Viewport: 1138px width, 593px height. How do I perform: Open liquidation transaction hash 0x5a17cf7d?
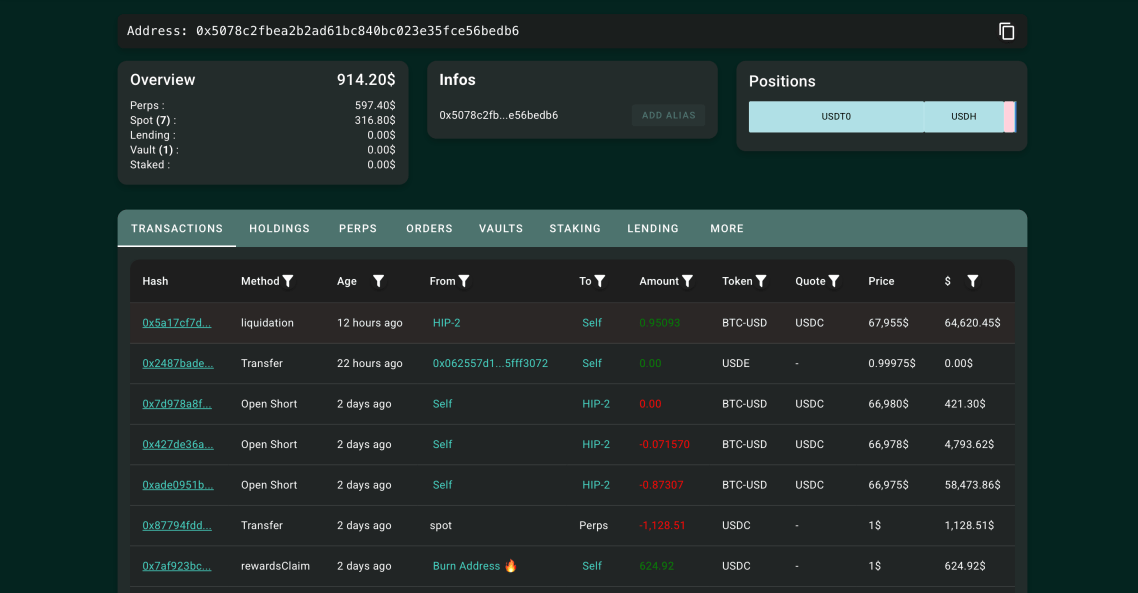point(177,323)
